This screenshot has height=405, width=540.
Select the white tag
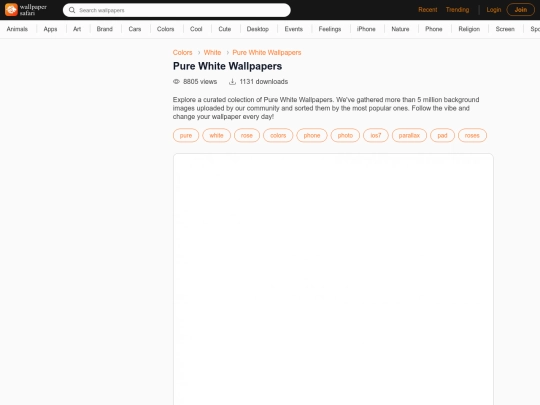[x=216, y=135]
